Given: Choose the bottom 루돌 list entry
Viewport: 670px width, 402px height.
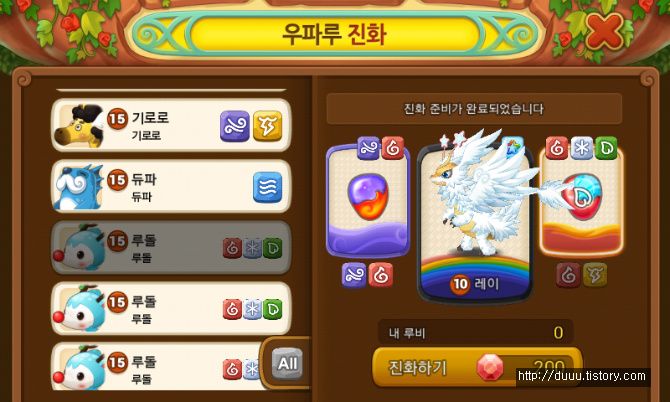Looking at the screenshot, I should pyautogui.click(x=160, y=367).
